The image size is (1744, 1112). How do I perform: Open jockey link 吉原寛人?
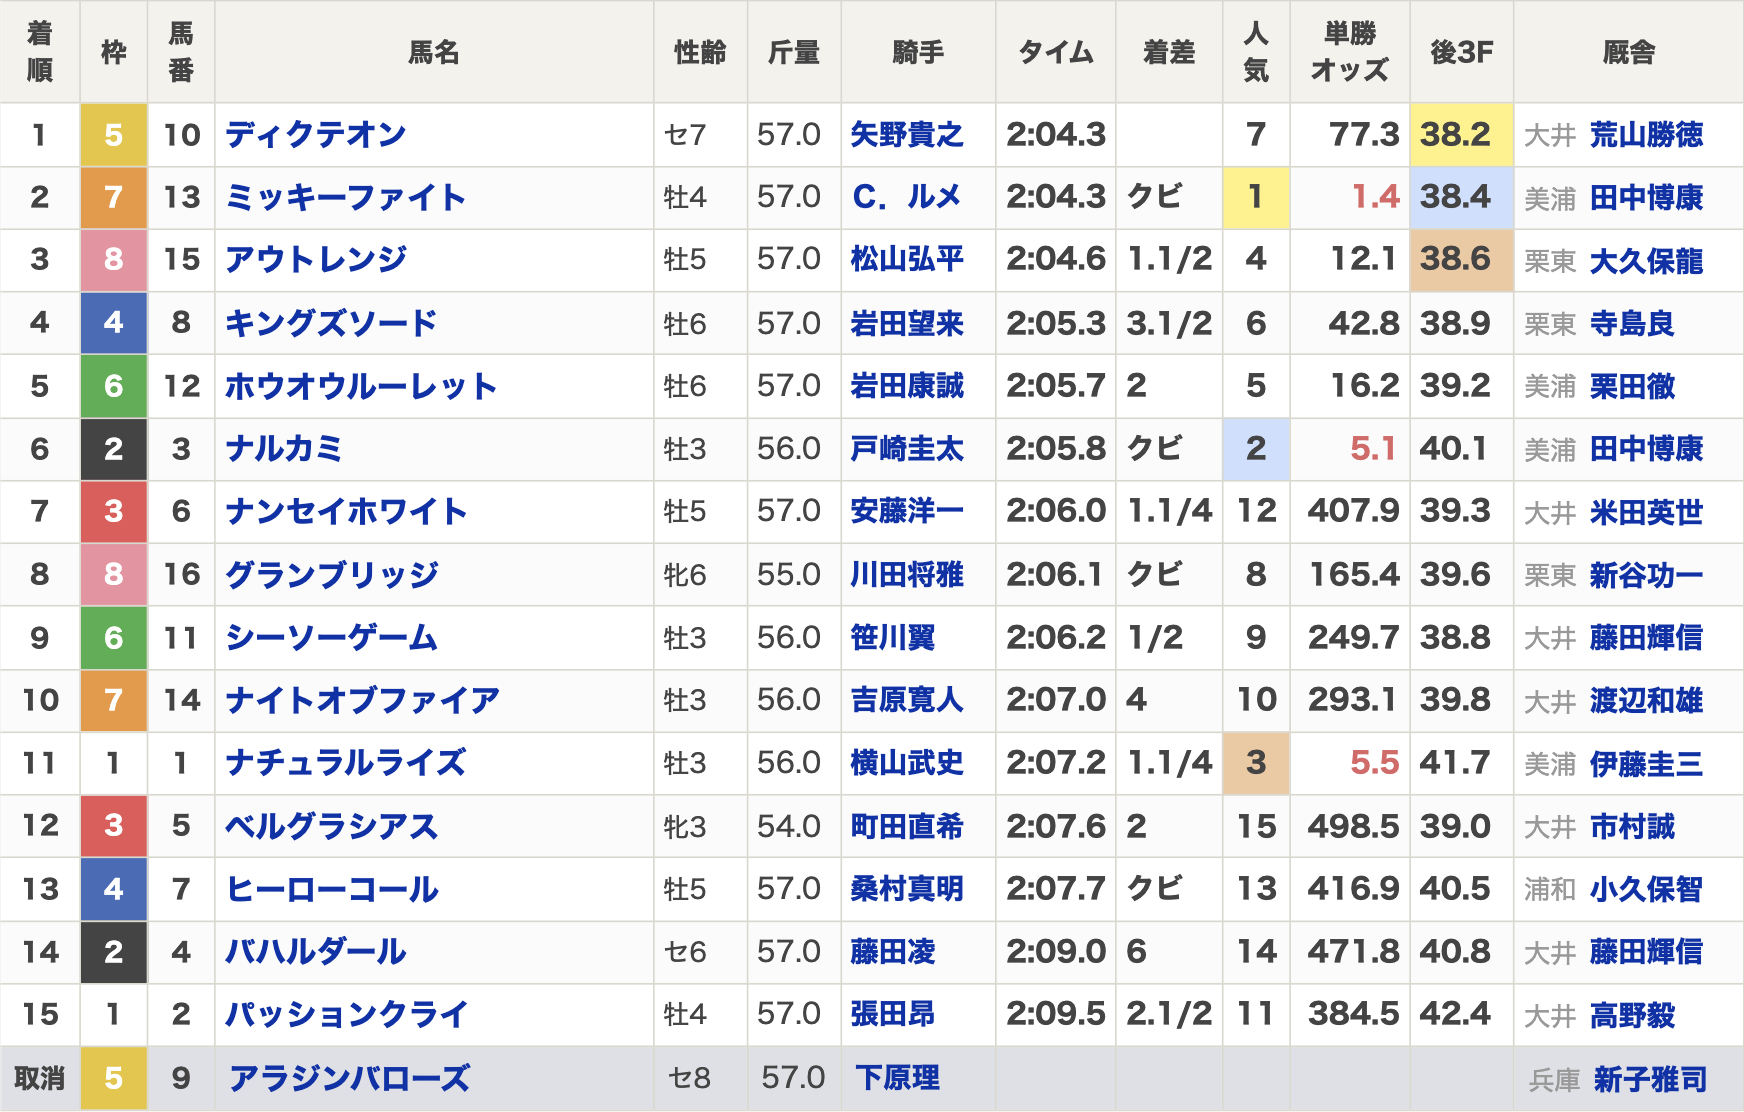coord(907,700)
